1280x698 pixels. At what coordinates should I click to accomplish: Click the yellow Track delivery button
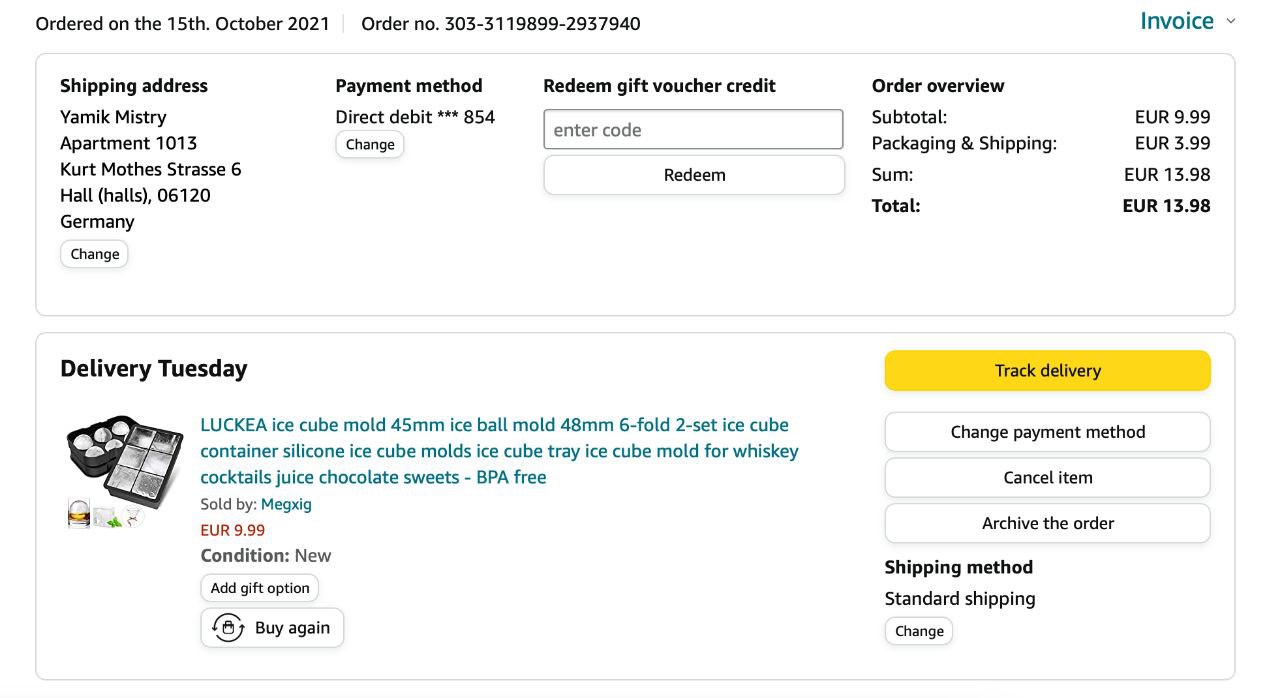[x=1047, y=371]
